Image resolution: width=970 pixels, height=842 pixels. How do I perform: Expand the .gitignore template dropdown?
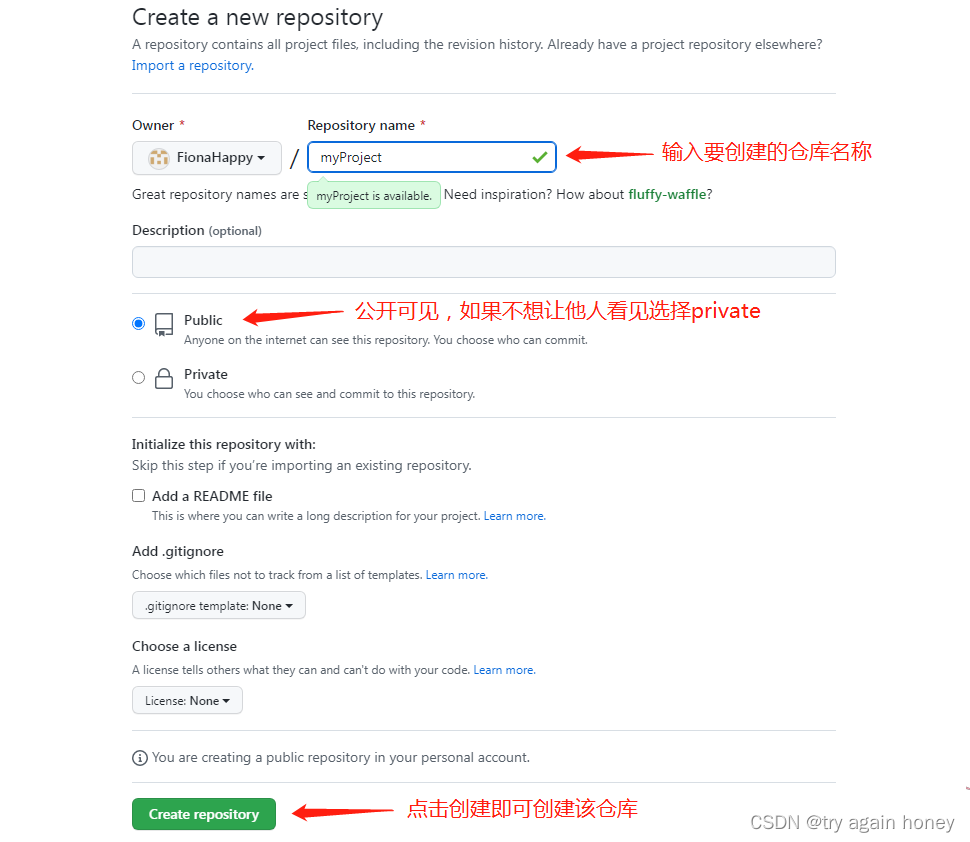[218, 606]
